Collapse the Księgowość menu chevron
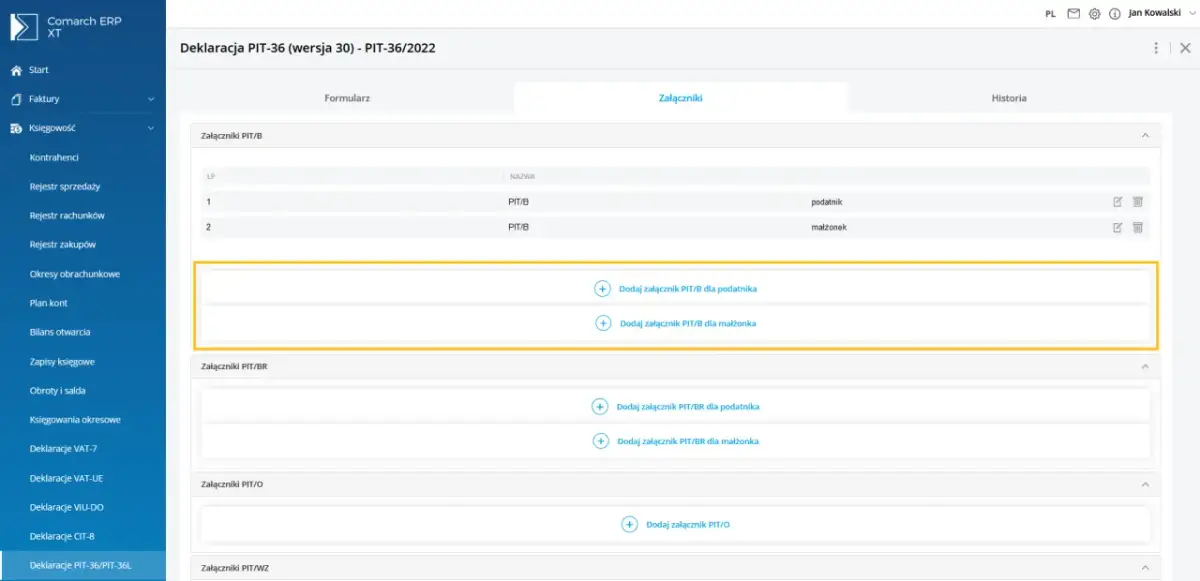 tap(151, 128)
